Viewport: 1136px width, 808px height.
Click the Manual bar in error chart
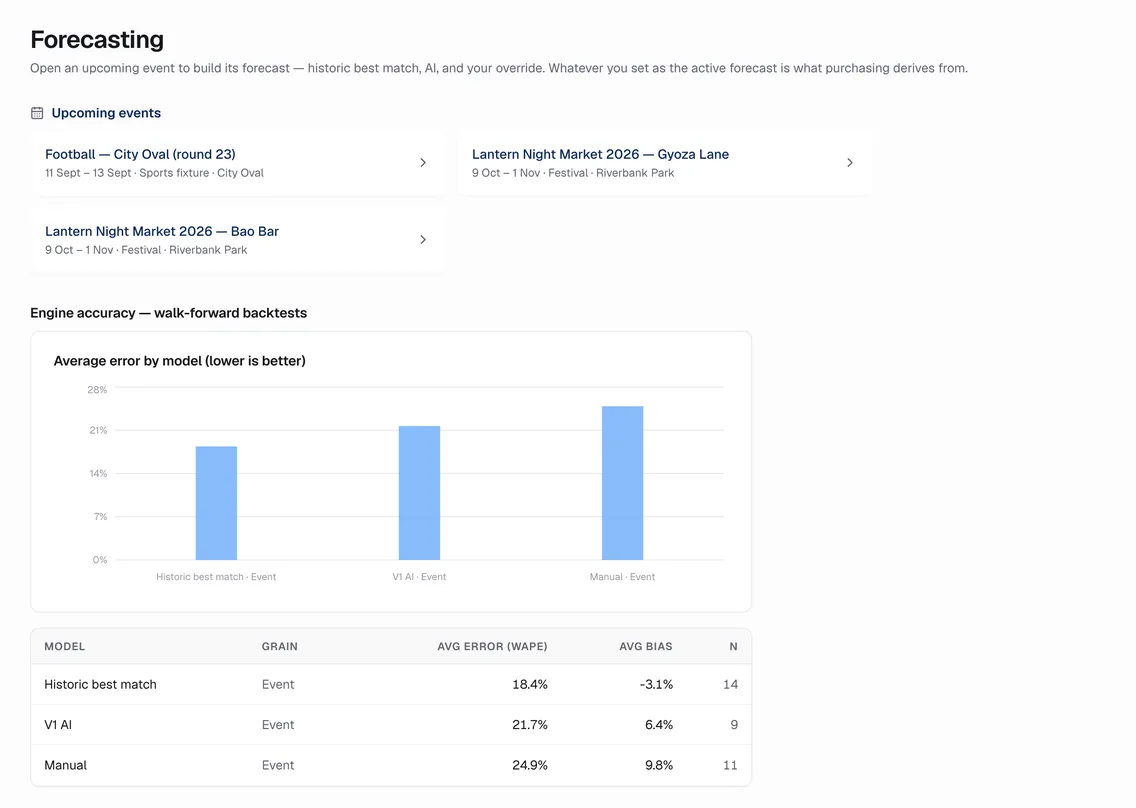[x=622, y=483]
